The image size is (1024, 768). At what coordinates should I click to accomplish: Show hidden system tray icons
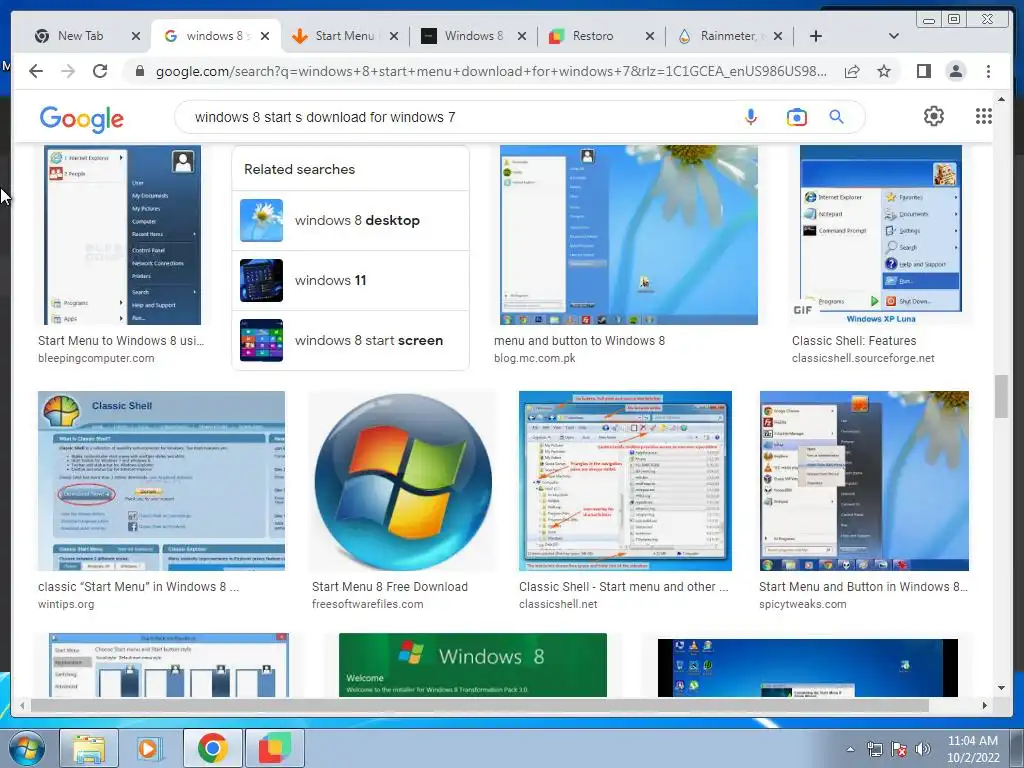coord(850,749)
